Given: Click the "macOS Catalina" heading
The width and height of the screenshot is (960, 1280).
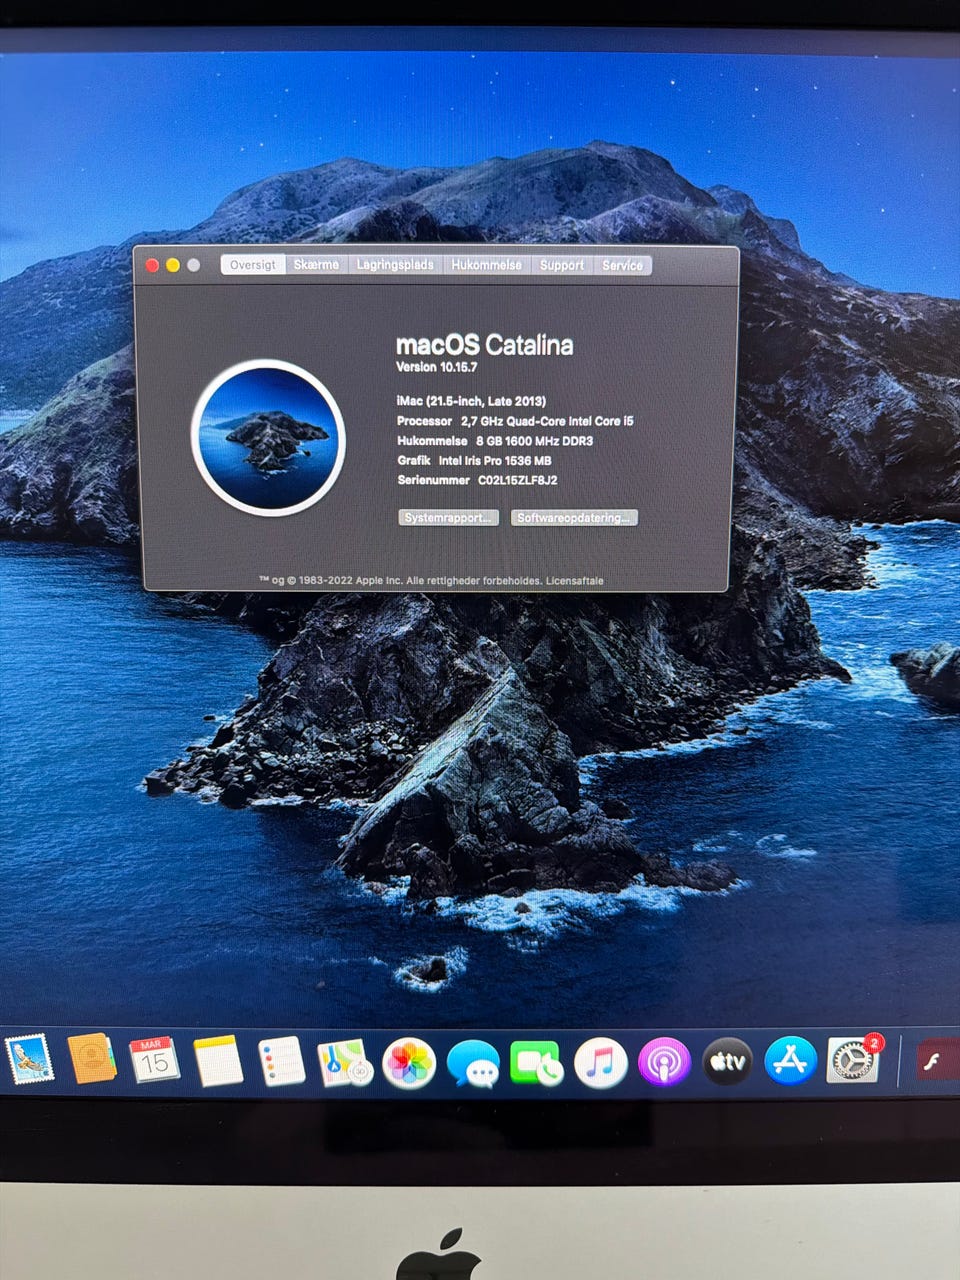Looking at the screenshot, I should point(485,345).
